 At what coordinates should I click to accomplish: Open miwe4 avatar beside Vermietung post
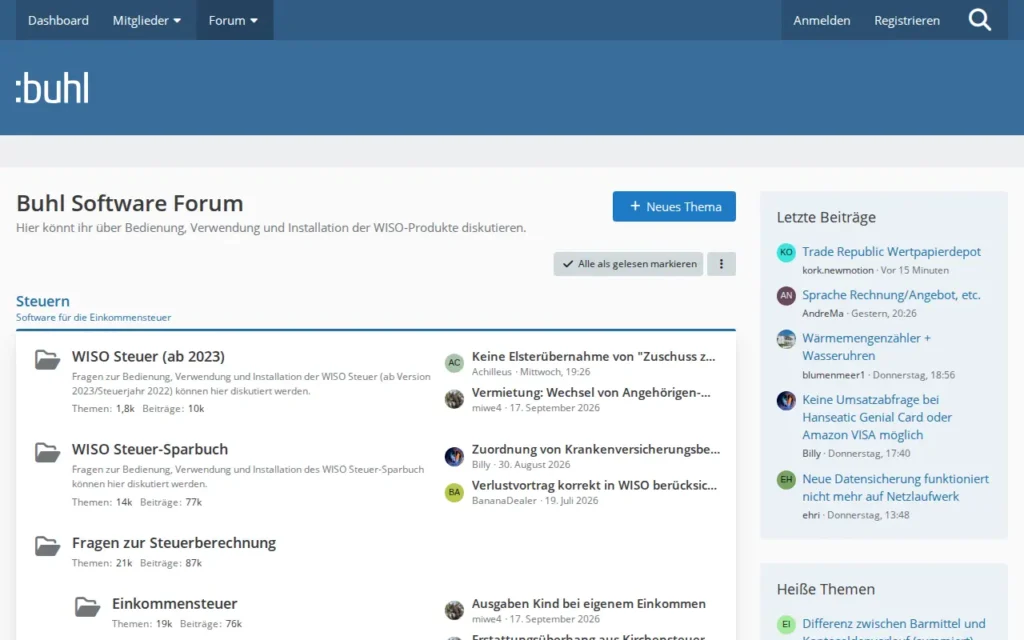[x=454, y=398]
